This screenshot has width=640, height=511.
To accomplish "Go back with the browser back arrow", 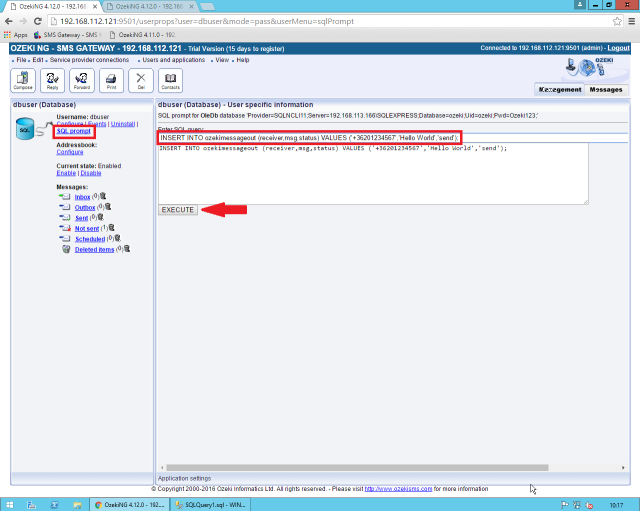I will pos(9,21).
